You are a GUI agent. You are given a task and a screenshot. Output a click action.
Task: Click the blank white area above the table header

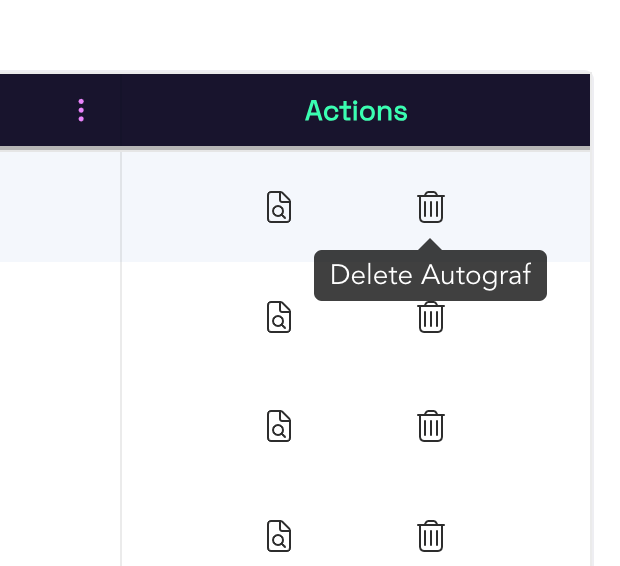tap(300, 35)
